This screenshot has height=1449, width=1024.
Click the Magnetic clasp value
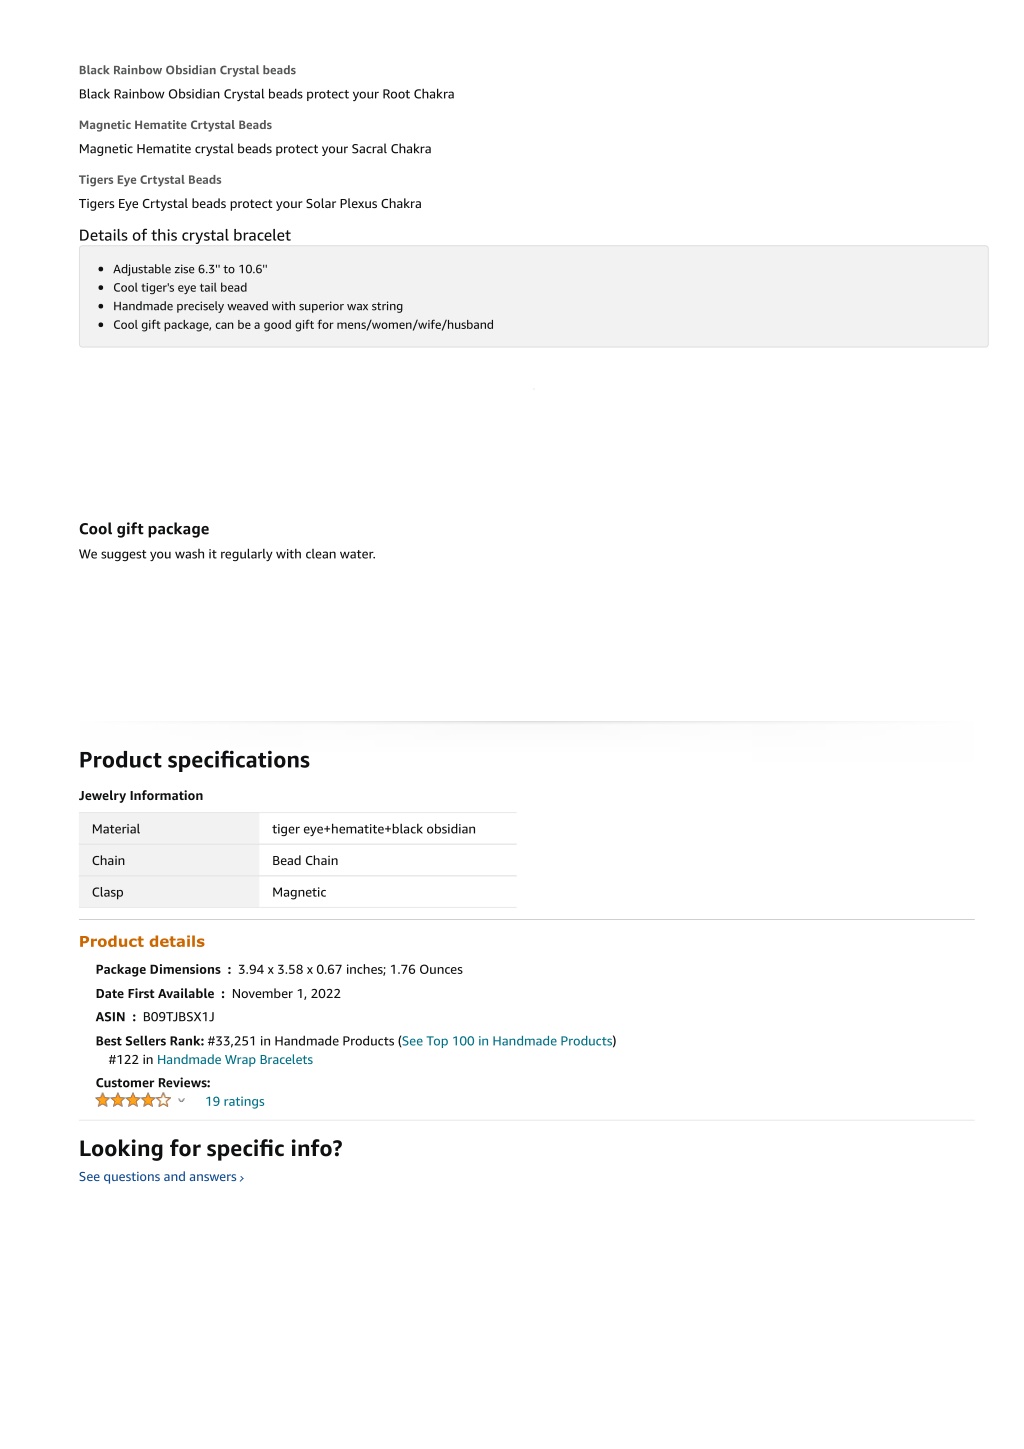point(299,892)
